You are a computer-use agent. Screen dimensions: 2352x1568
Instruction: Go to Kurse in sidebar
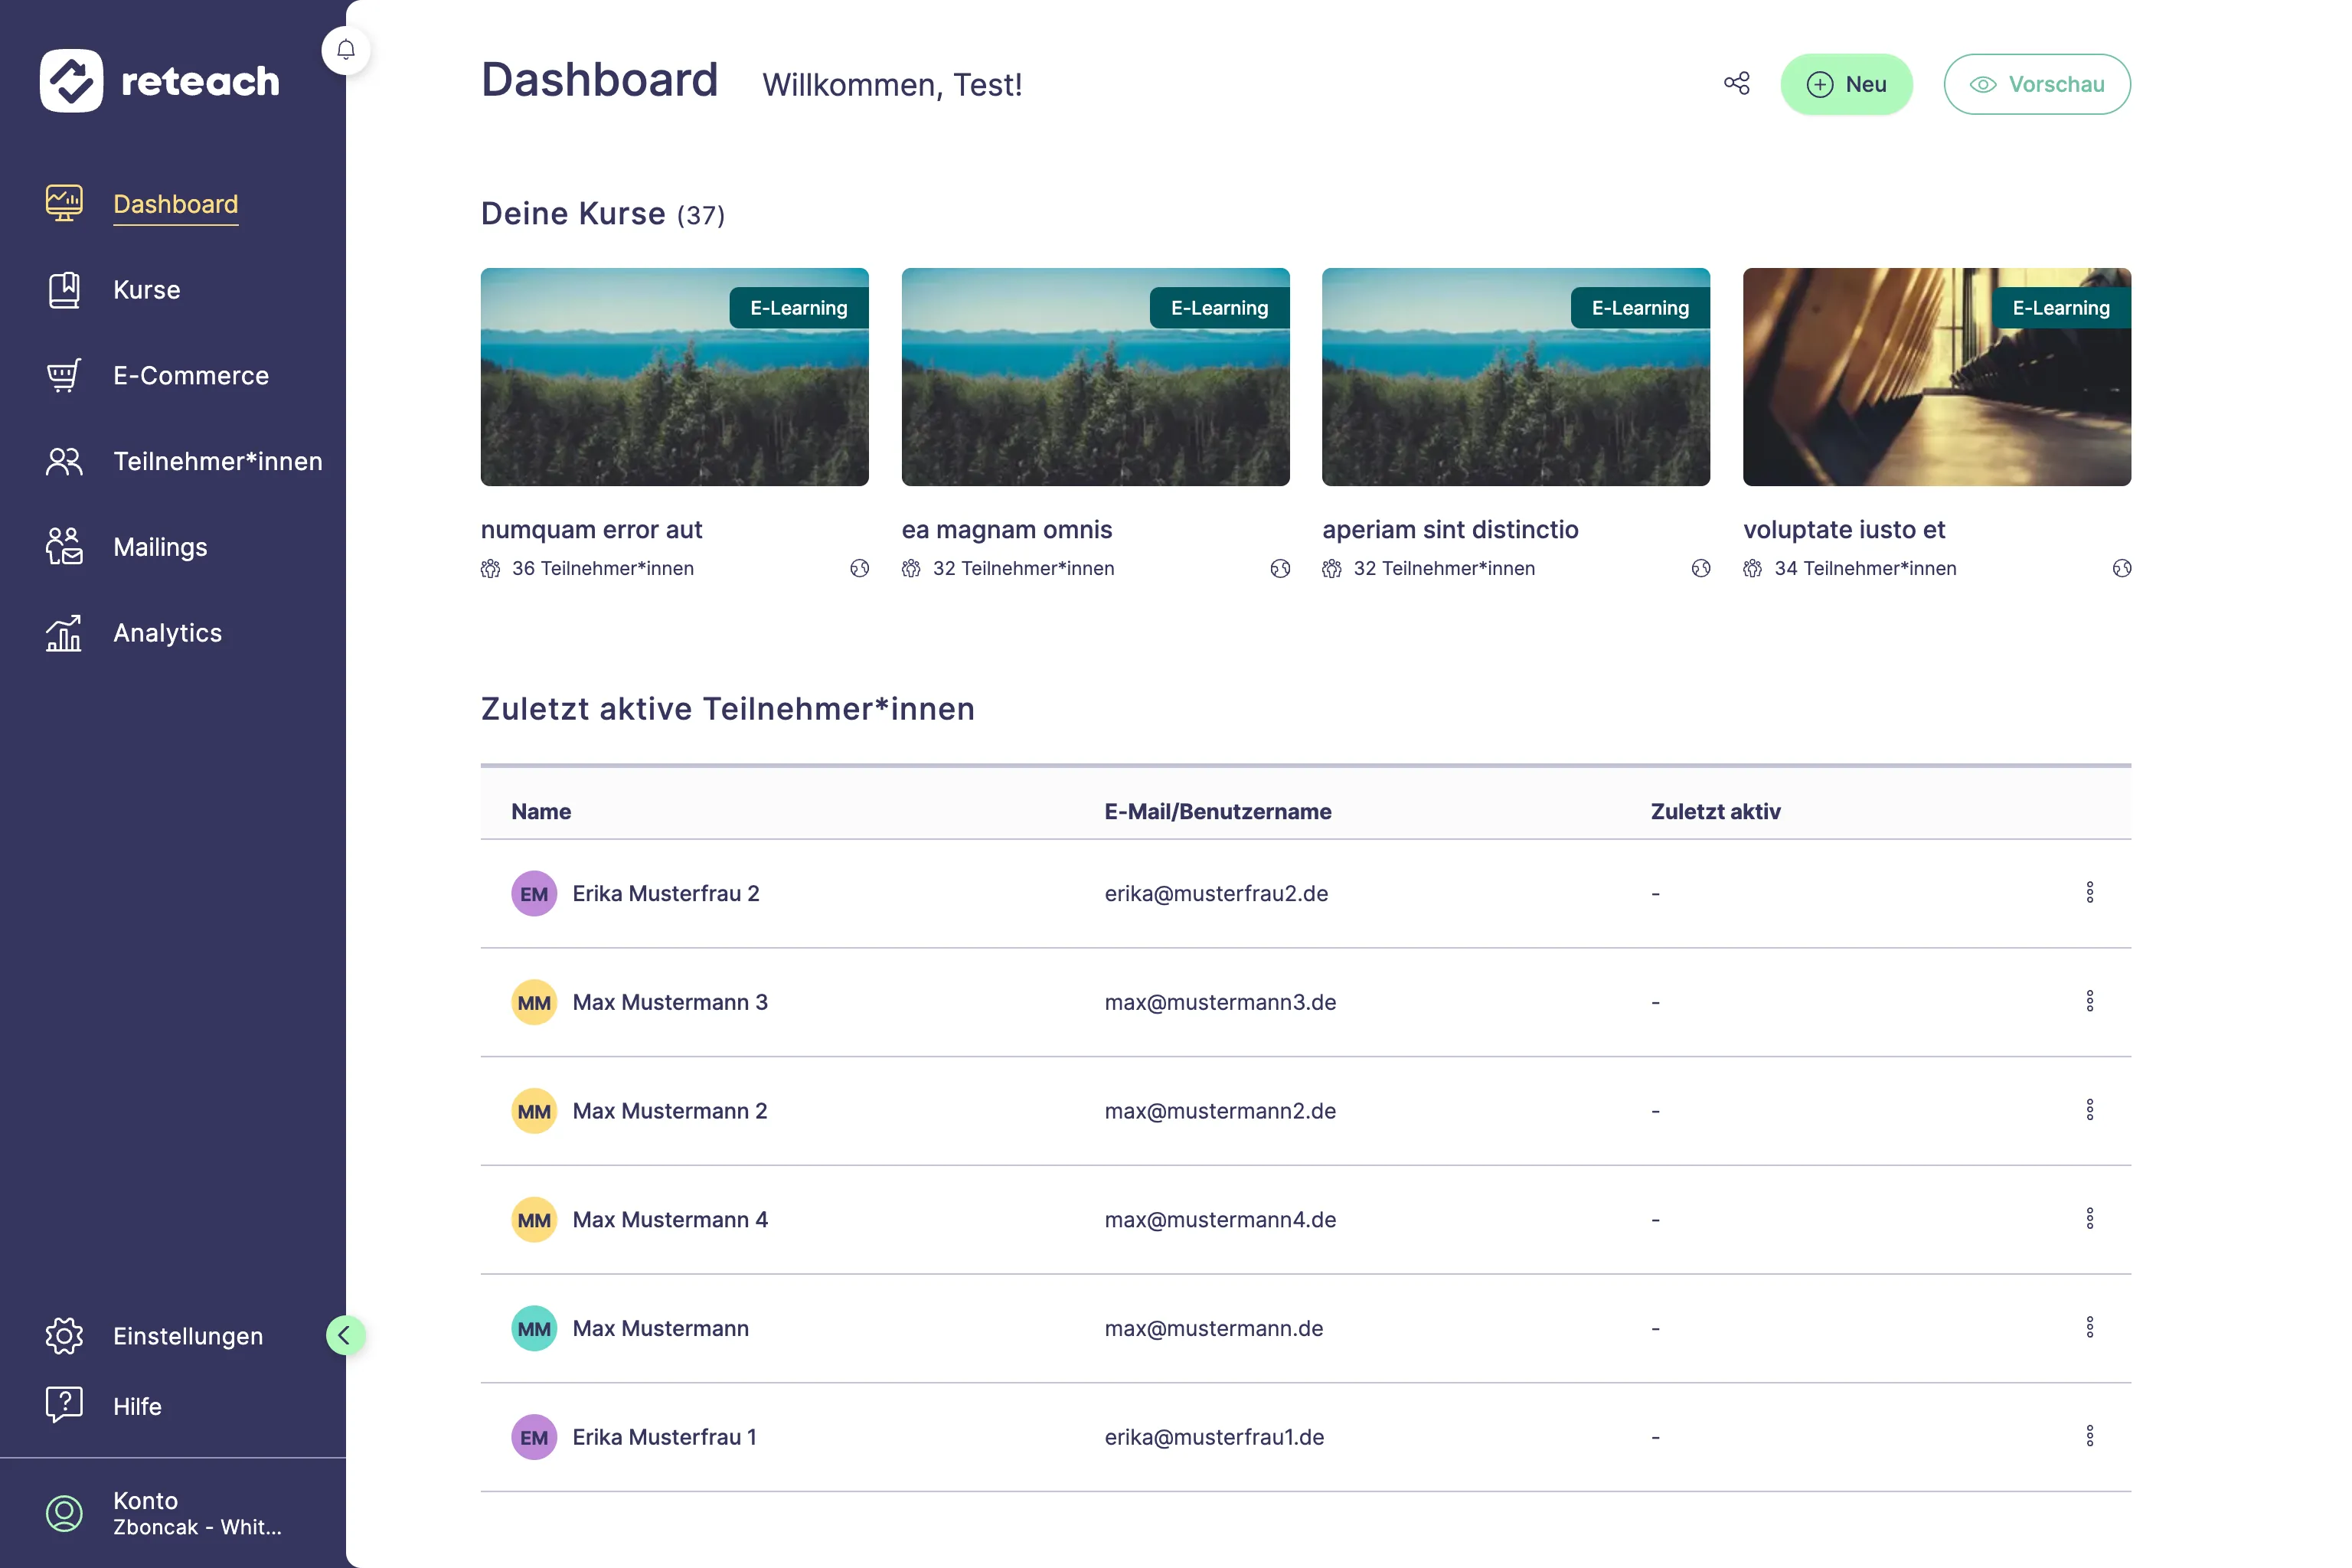click(146, 290)
